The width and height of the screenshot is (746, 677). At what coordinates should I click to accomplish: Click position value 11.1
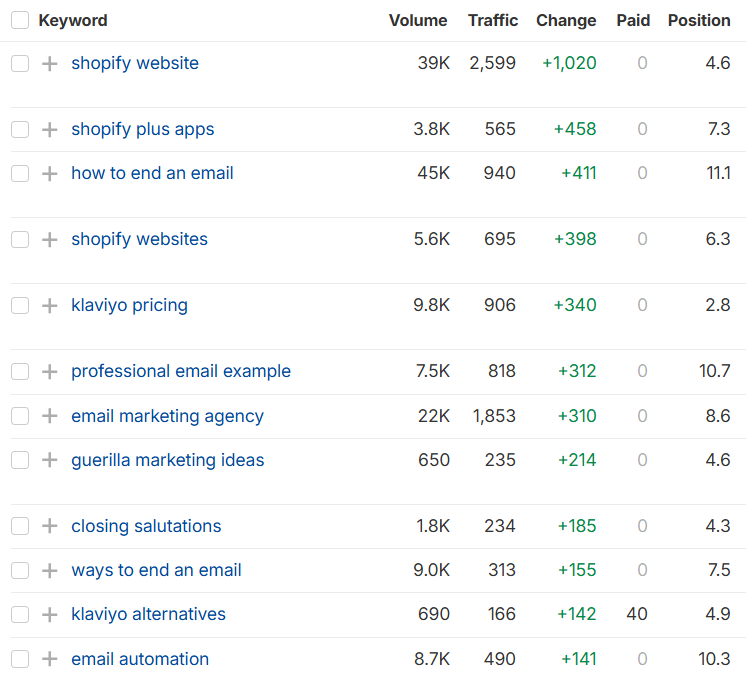click(718, 173)
